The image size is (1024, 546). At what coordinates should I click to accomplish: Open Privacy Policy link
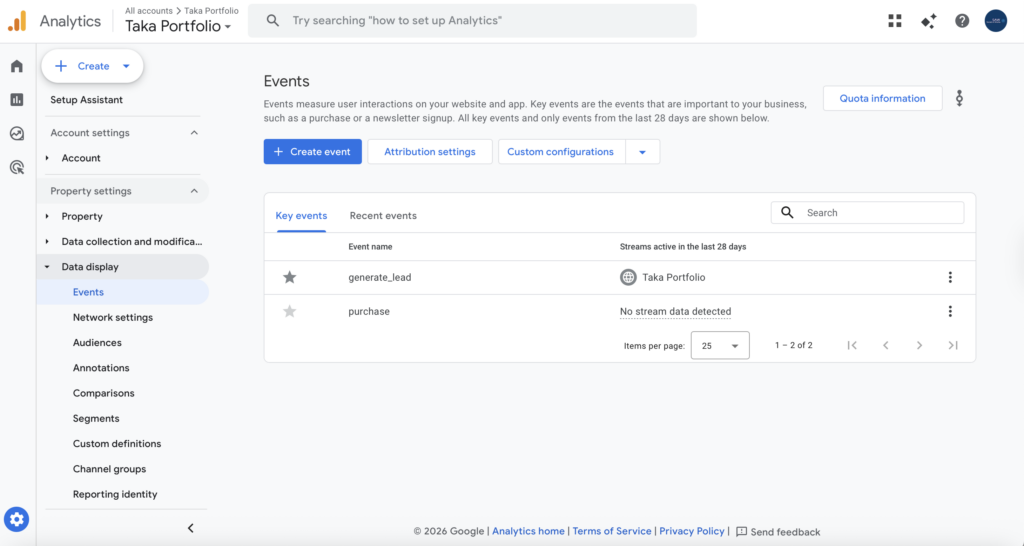(692, 532)
